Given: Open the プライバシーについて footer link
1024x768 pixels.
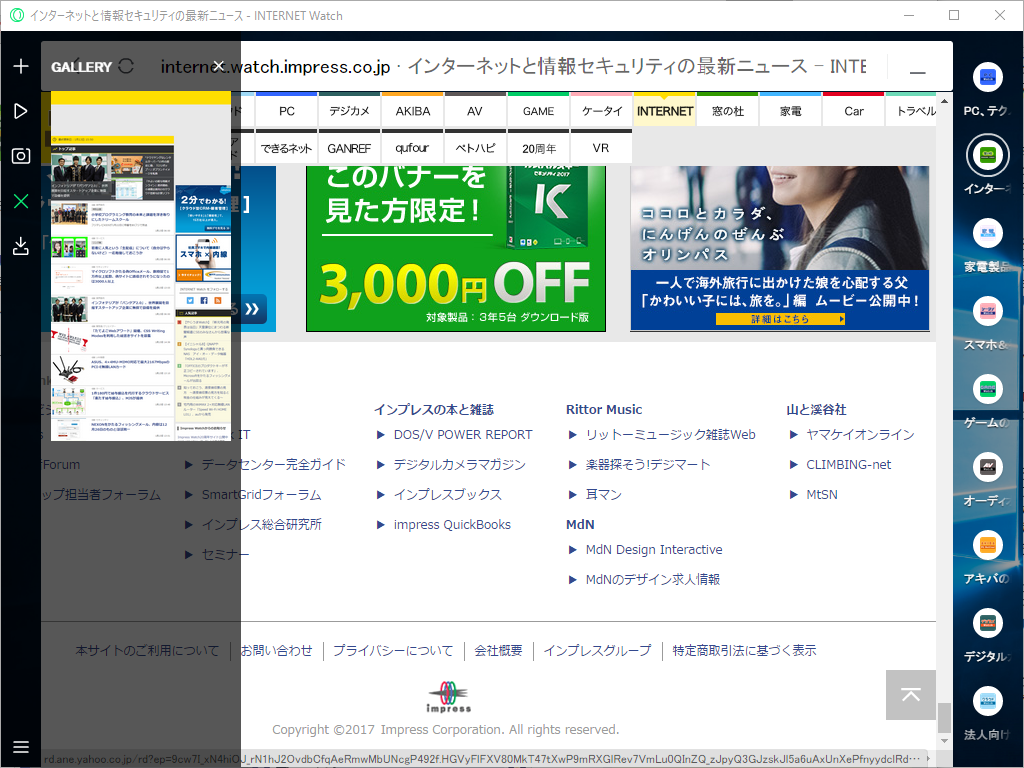Looking at the screenshot, I should (393, 650).
